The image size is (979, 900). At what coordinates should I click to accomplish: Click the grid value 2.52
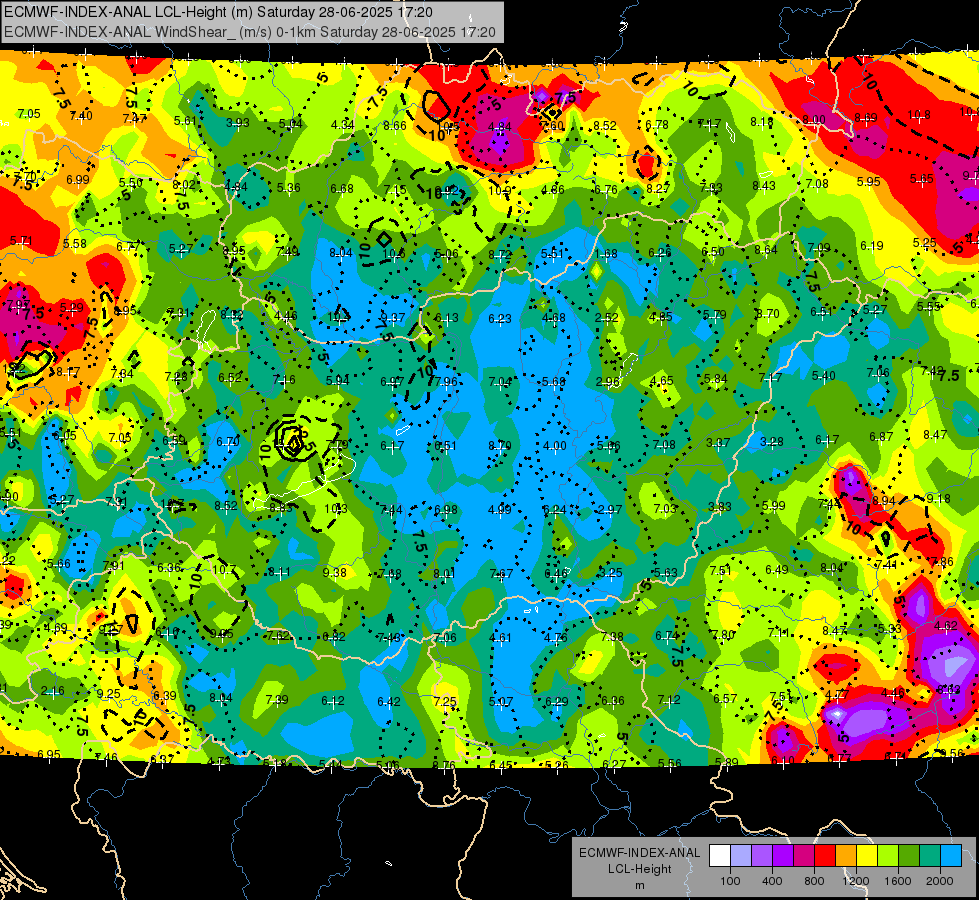(x=606, y=318)
